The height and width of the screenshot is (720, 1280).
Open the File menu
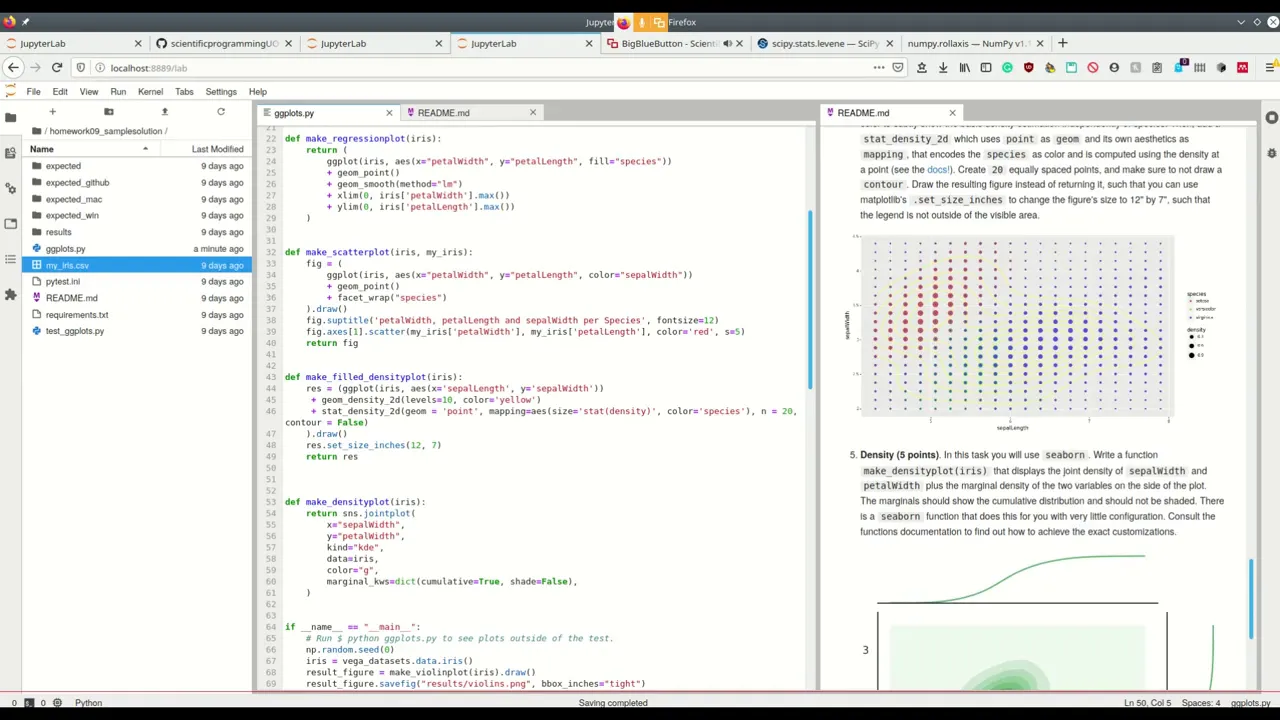point(33,91)
